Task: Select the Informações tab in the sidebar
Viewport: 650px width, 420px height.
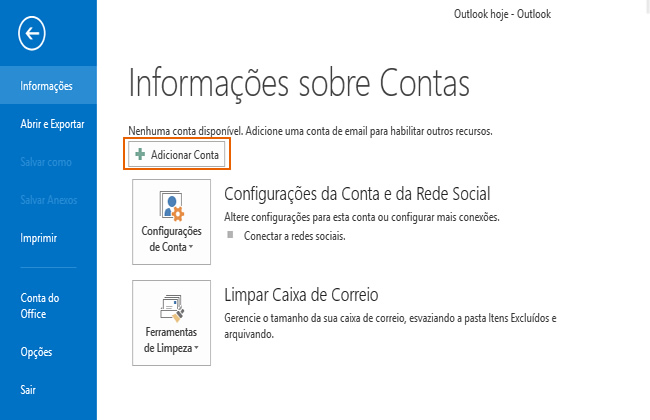Action: tap(46, 86)
